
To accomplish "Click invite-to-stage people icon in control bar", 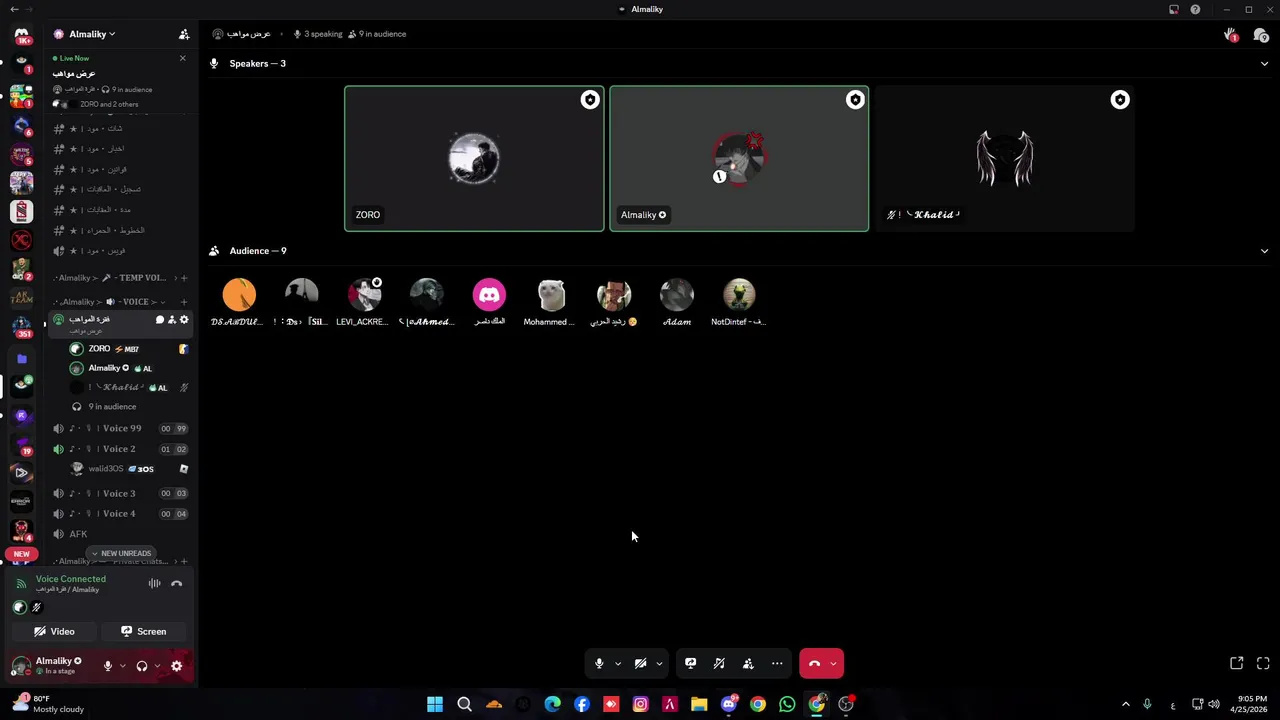I will (748, 663).
